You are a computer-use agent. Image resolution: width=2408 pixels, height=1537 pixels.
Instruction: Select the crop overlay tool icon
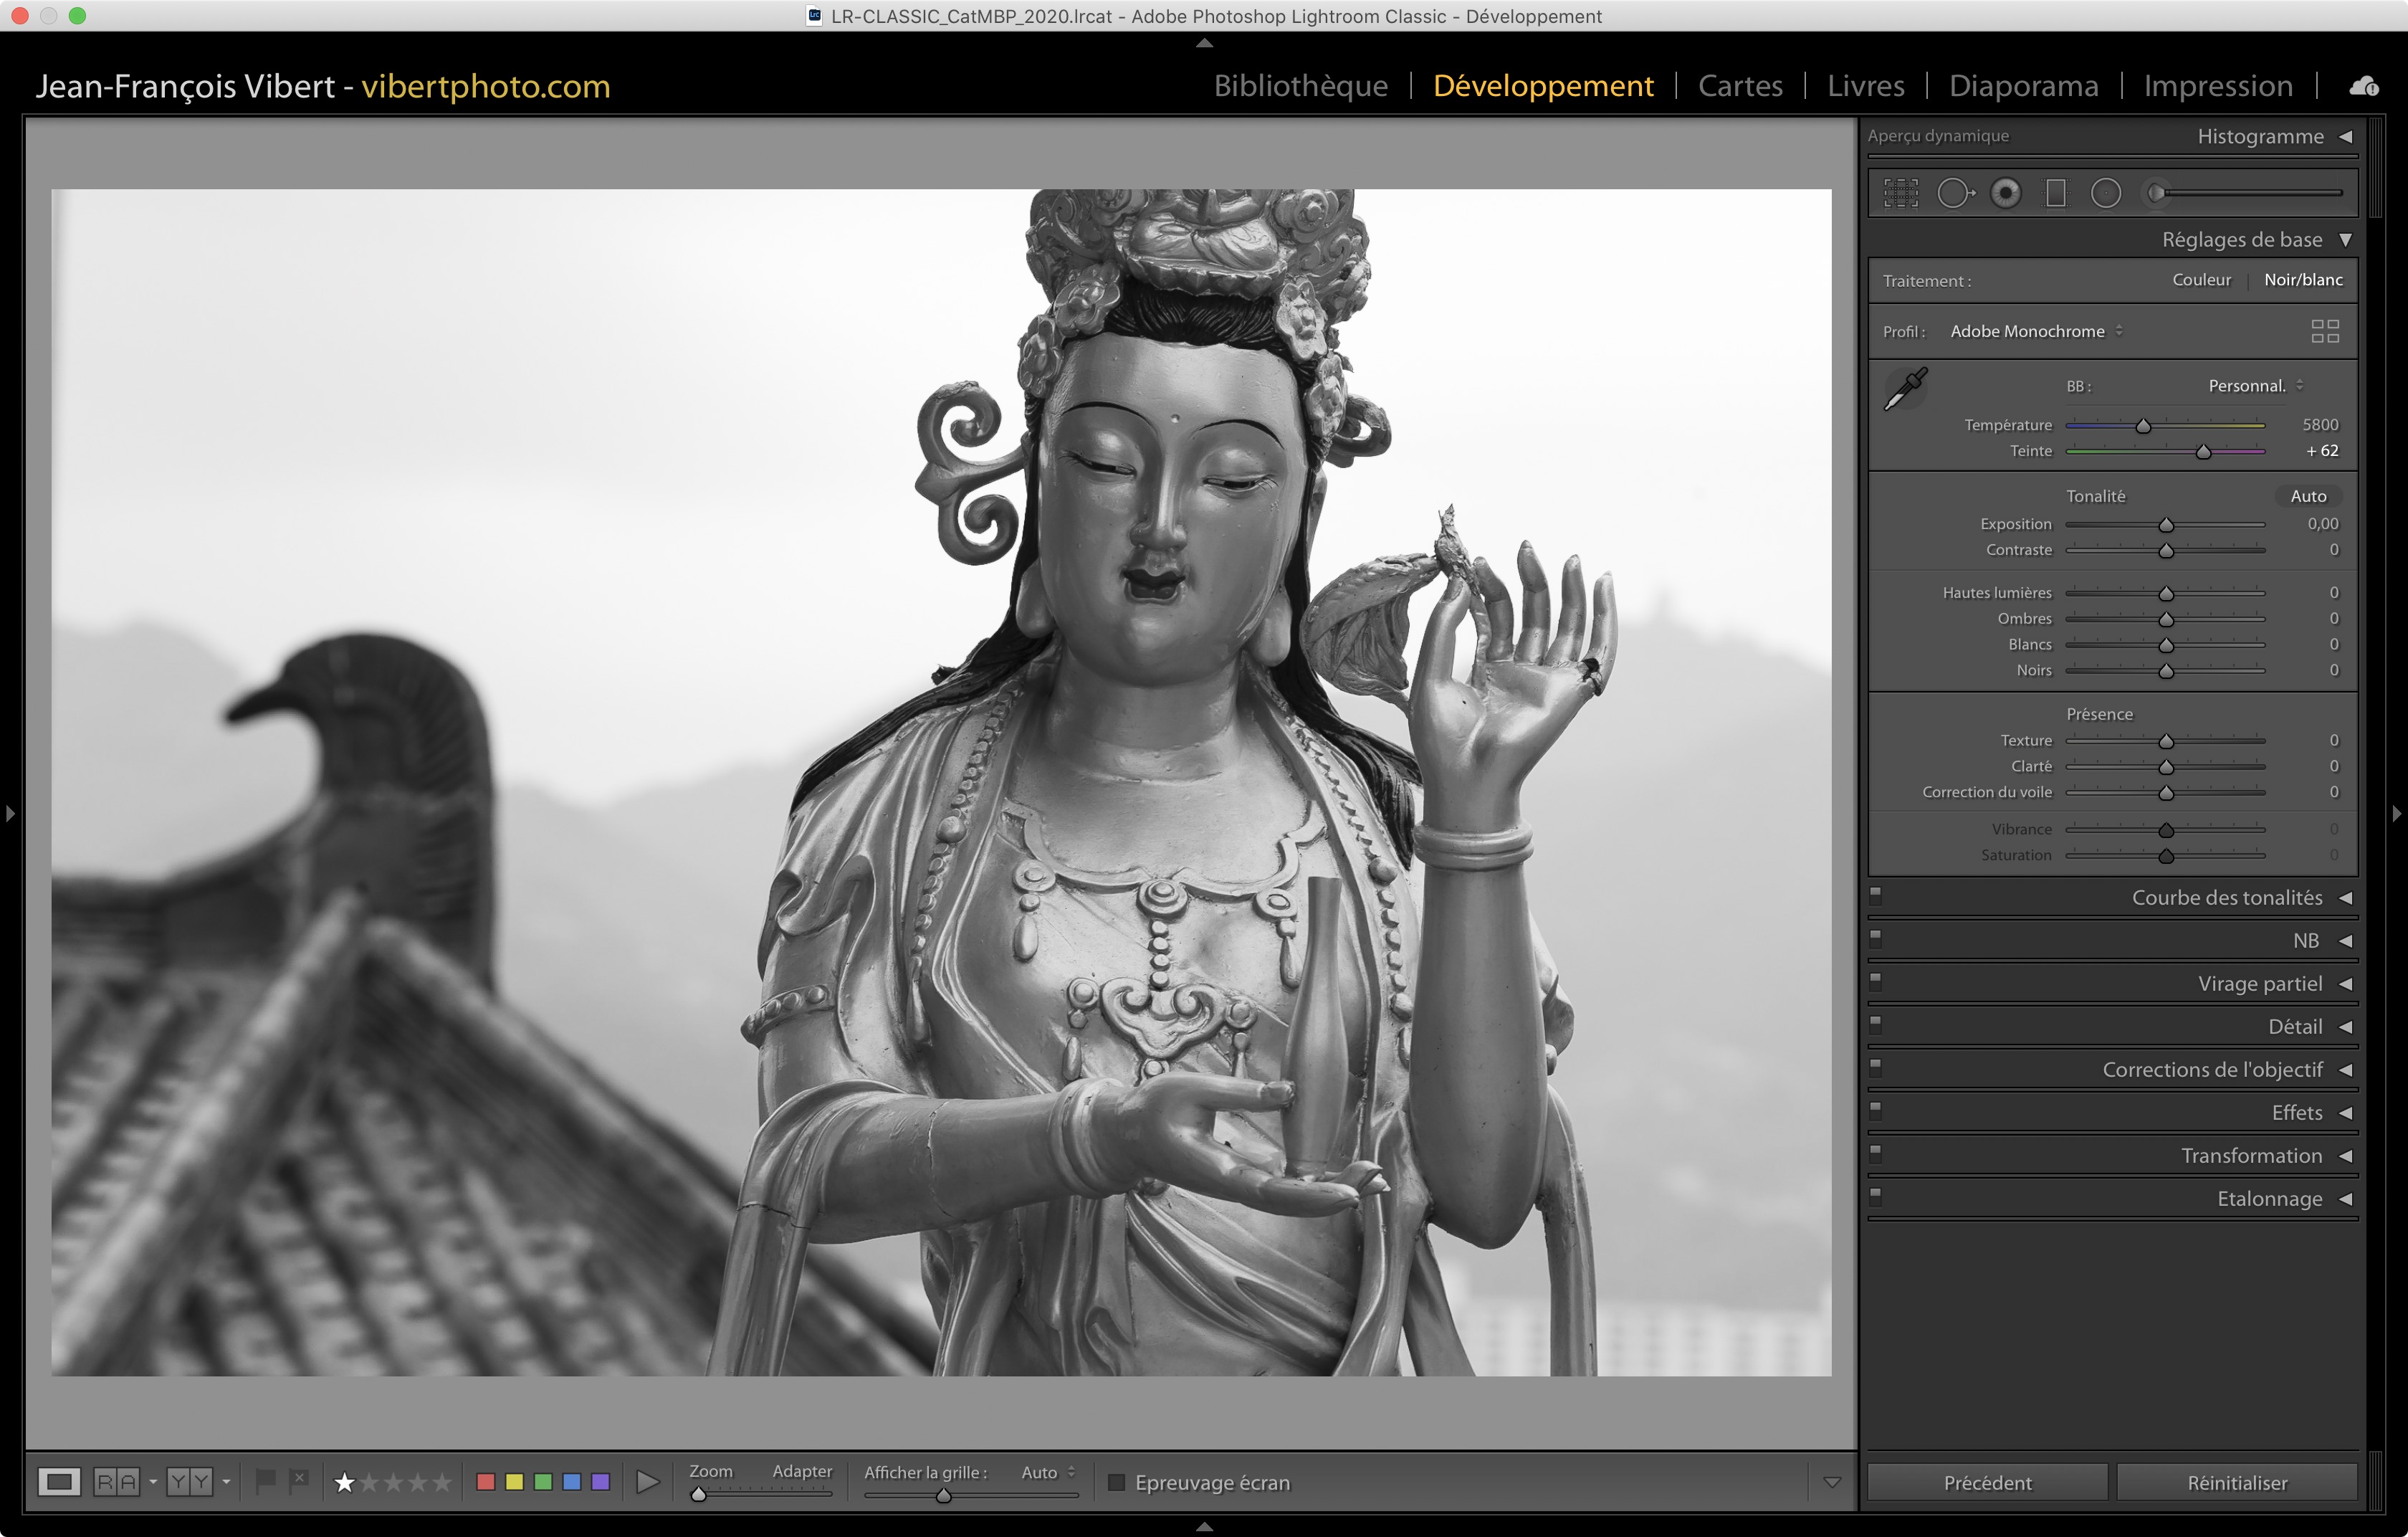[x=1901, y=193]
